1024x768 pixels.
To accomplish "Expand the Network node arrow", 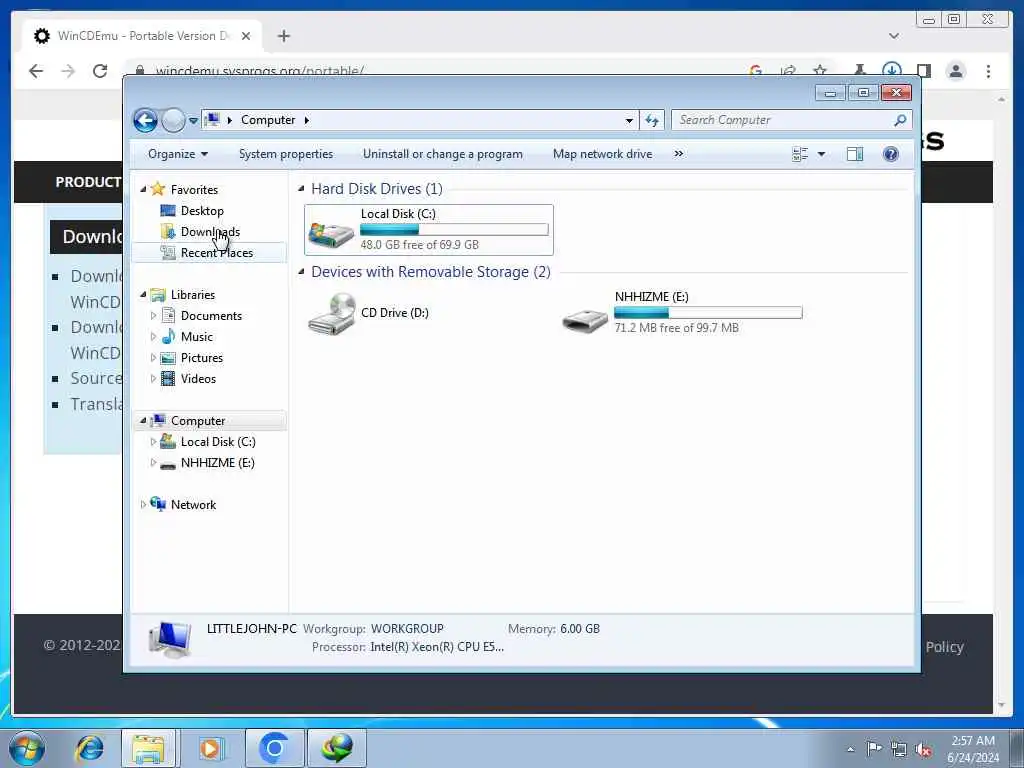I will tap(143, 504).
